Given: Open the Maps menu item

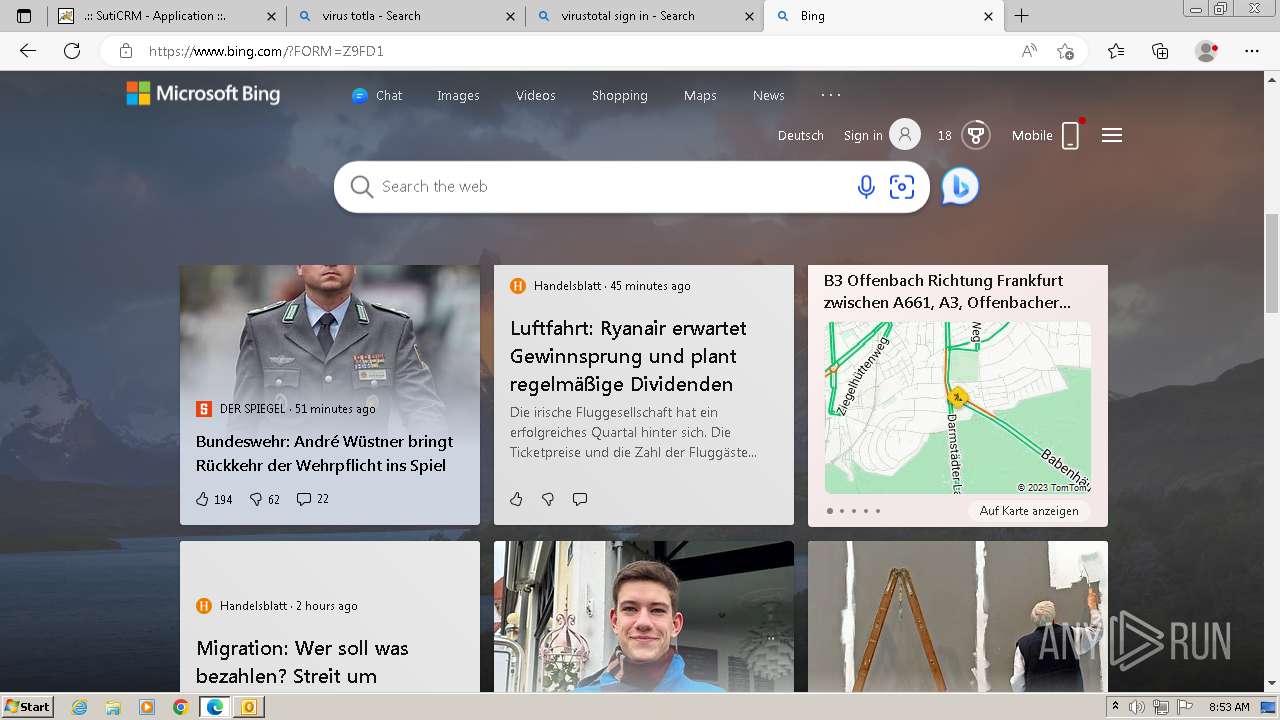Looking at the screenshot, I should pyautogui.click(x=700, y=95).
